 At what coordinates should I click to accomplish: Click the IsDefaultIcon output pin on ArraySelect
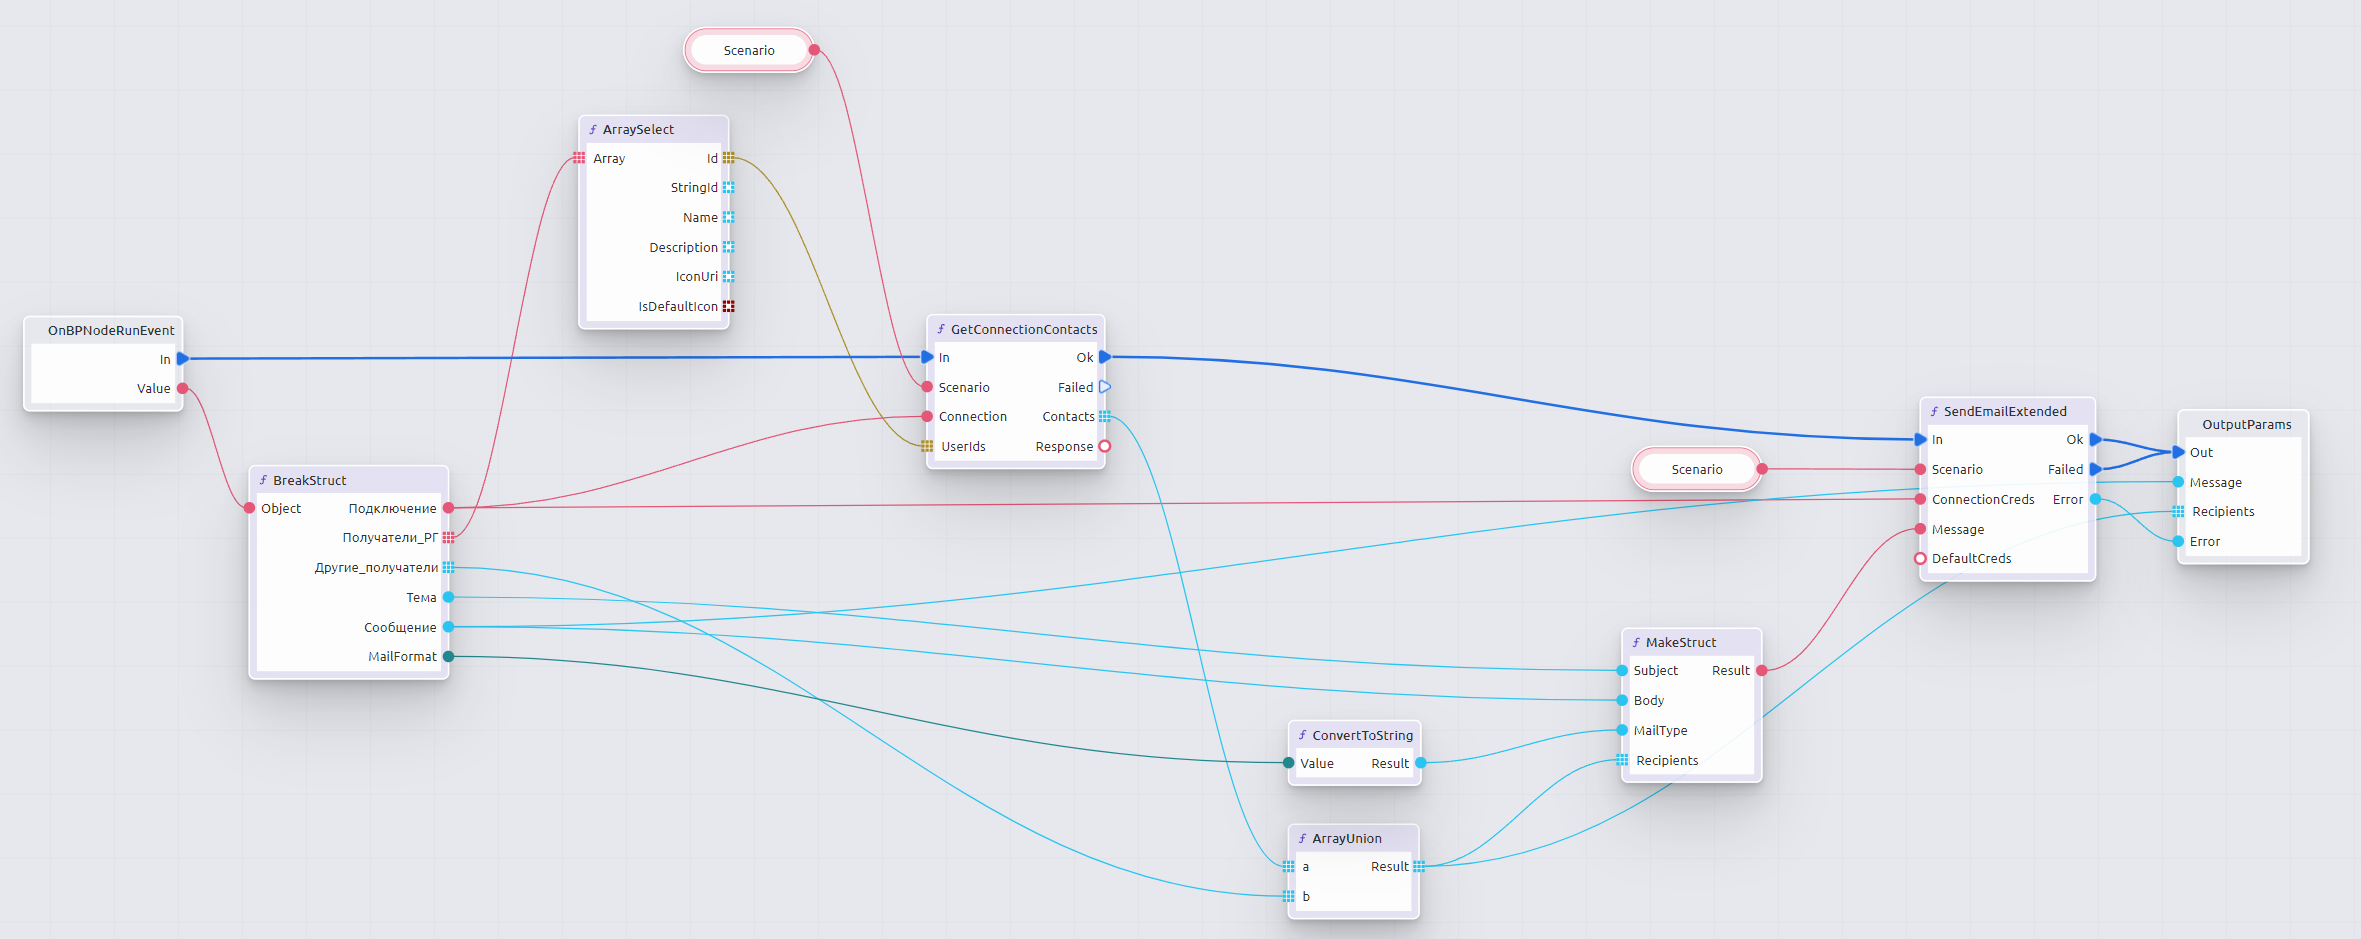point(728,306)
